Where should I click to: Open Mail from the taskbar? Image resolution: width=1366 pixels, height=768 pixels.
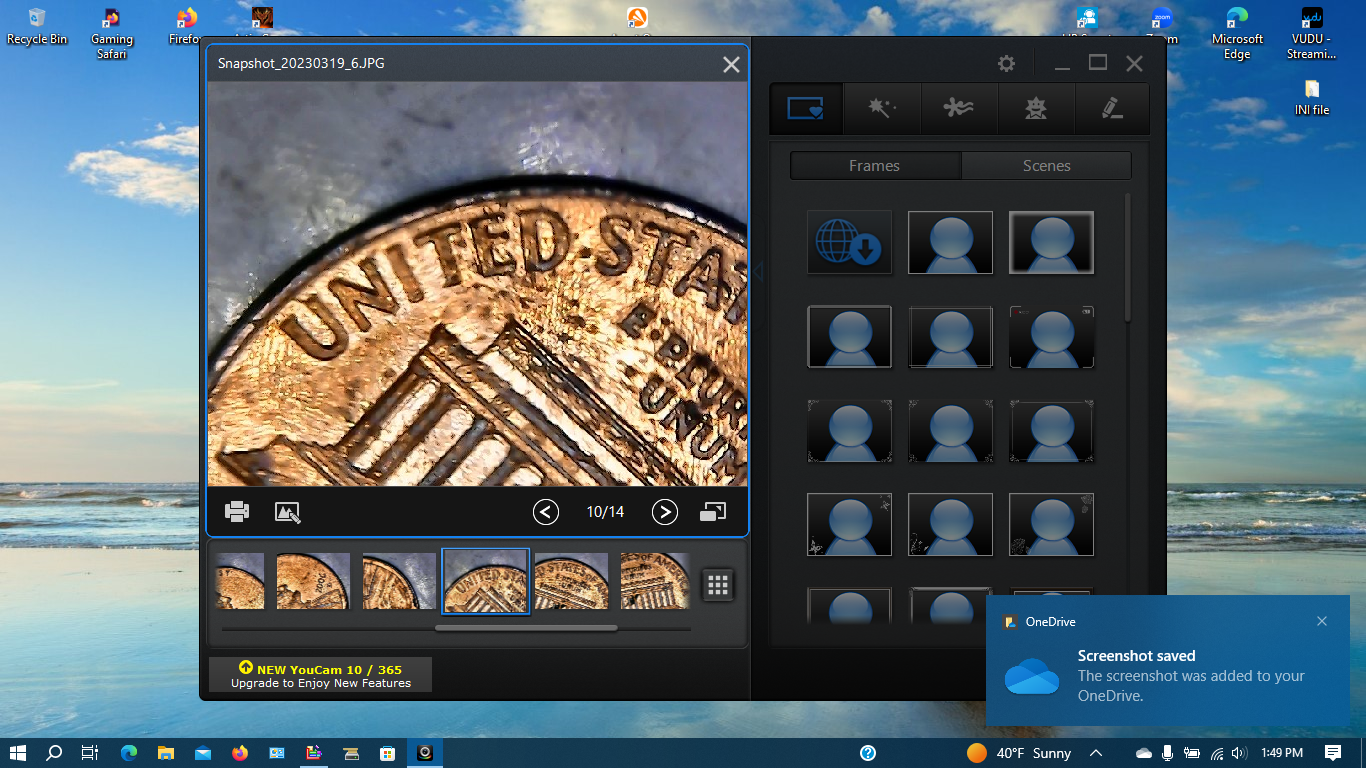[203, 753]
